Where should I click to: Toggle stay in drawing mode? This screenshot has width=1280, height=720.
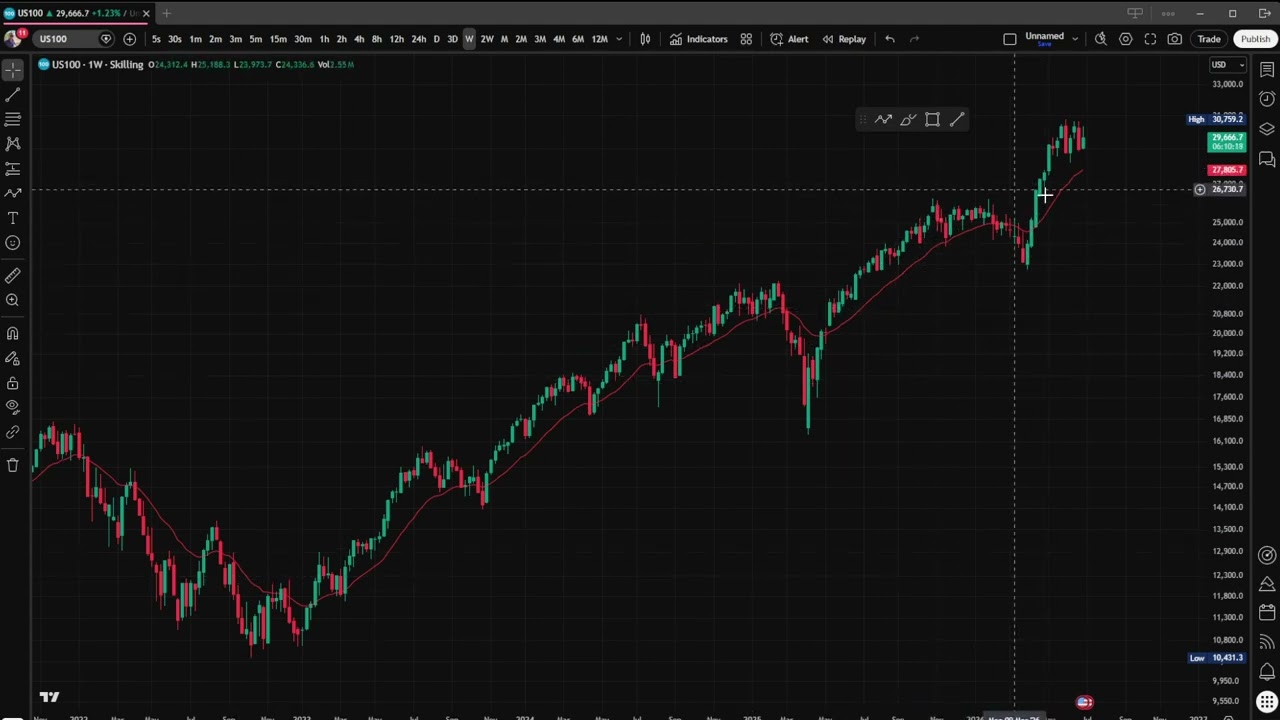click(13, 358)
